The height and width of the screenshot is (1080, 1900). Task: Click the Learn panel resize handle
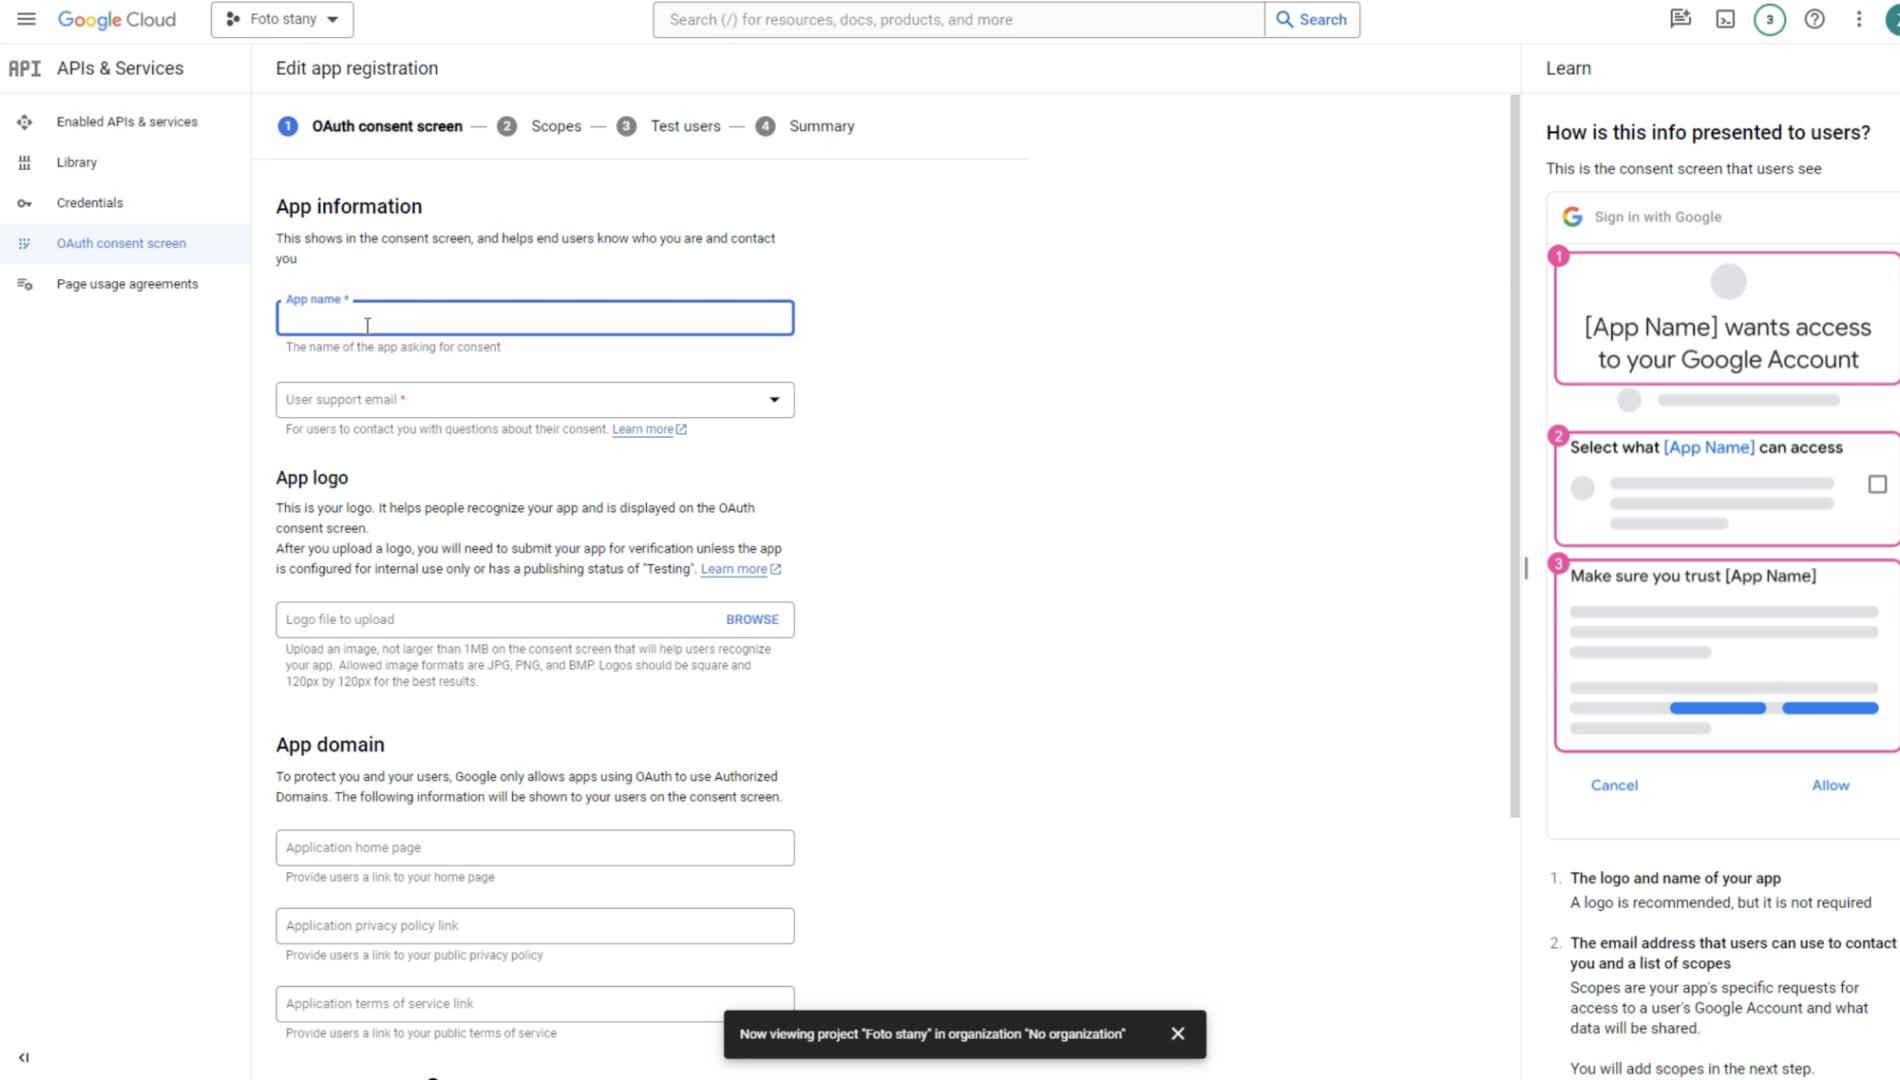tap(1525, 568)
